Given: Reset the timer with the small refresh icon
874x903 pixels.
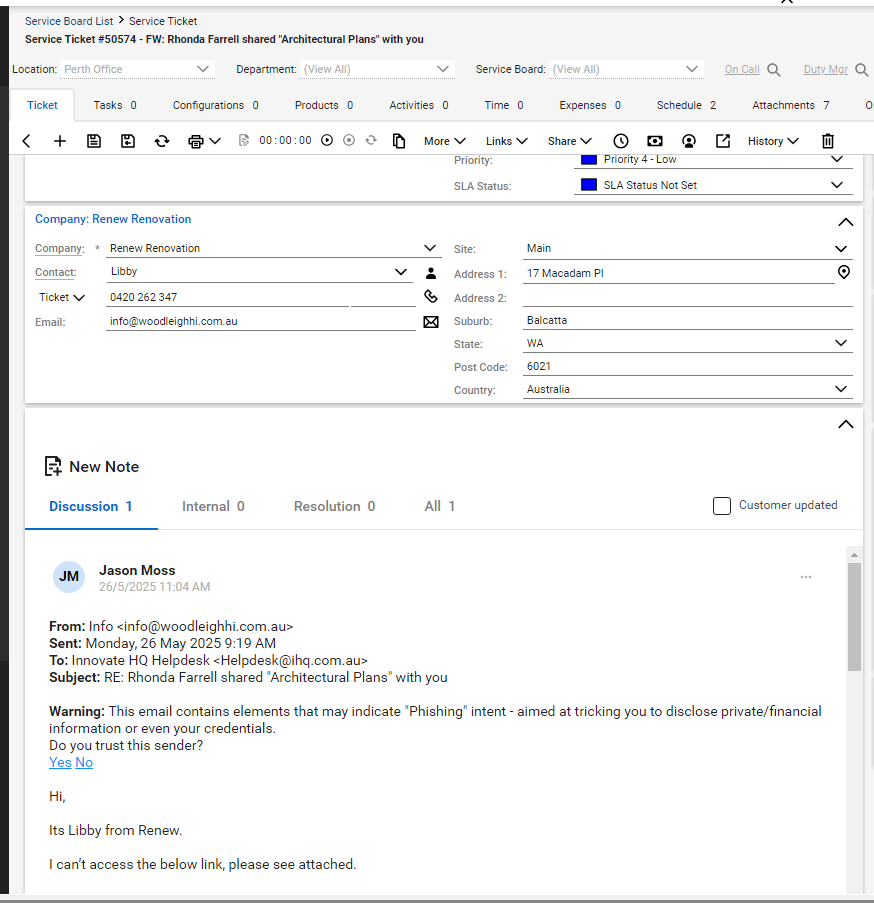Looking at the screenshot, I should (x=371, y=141).
